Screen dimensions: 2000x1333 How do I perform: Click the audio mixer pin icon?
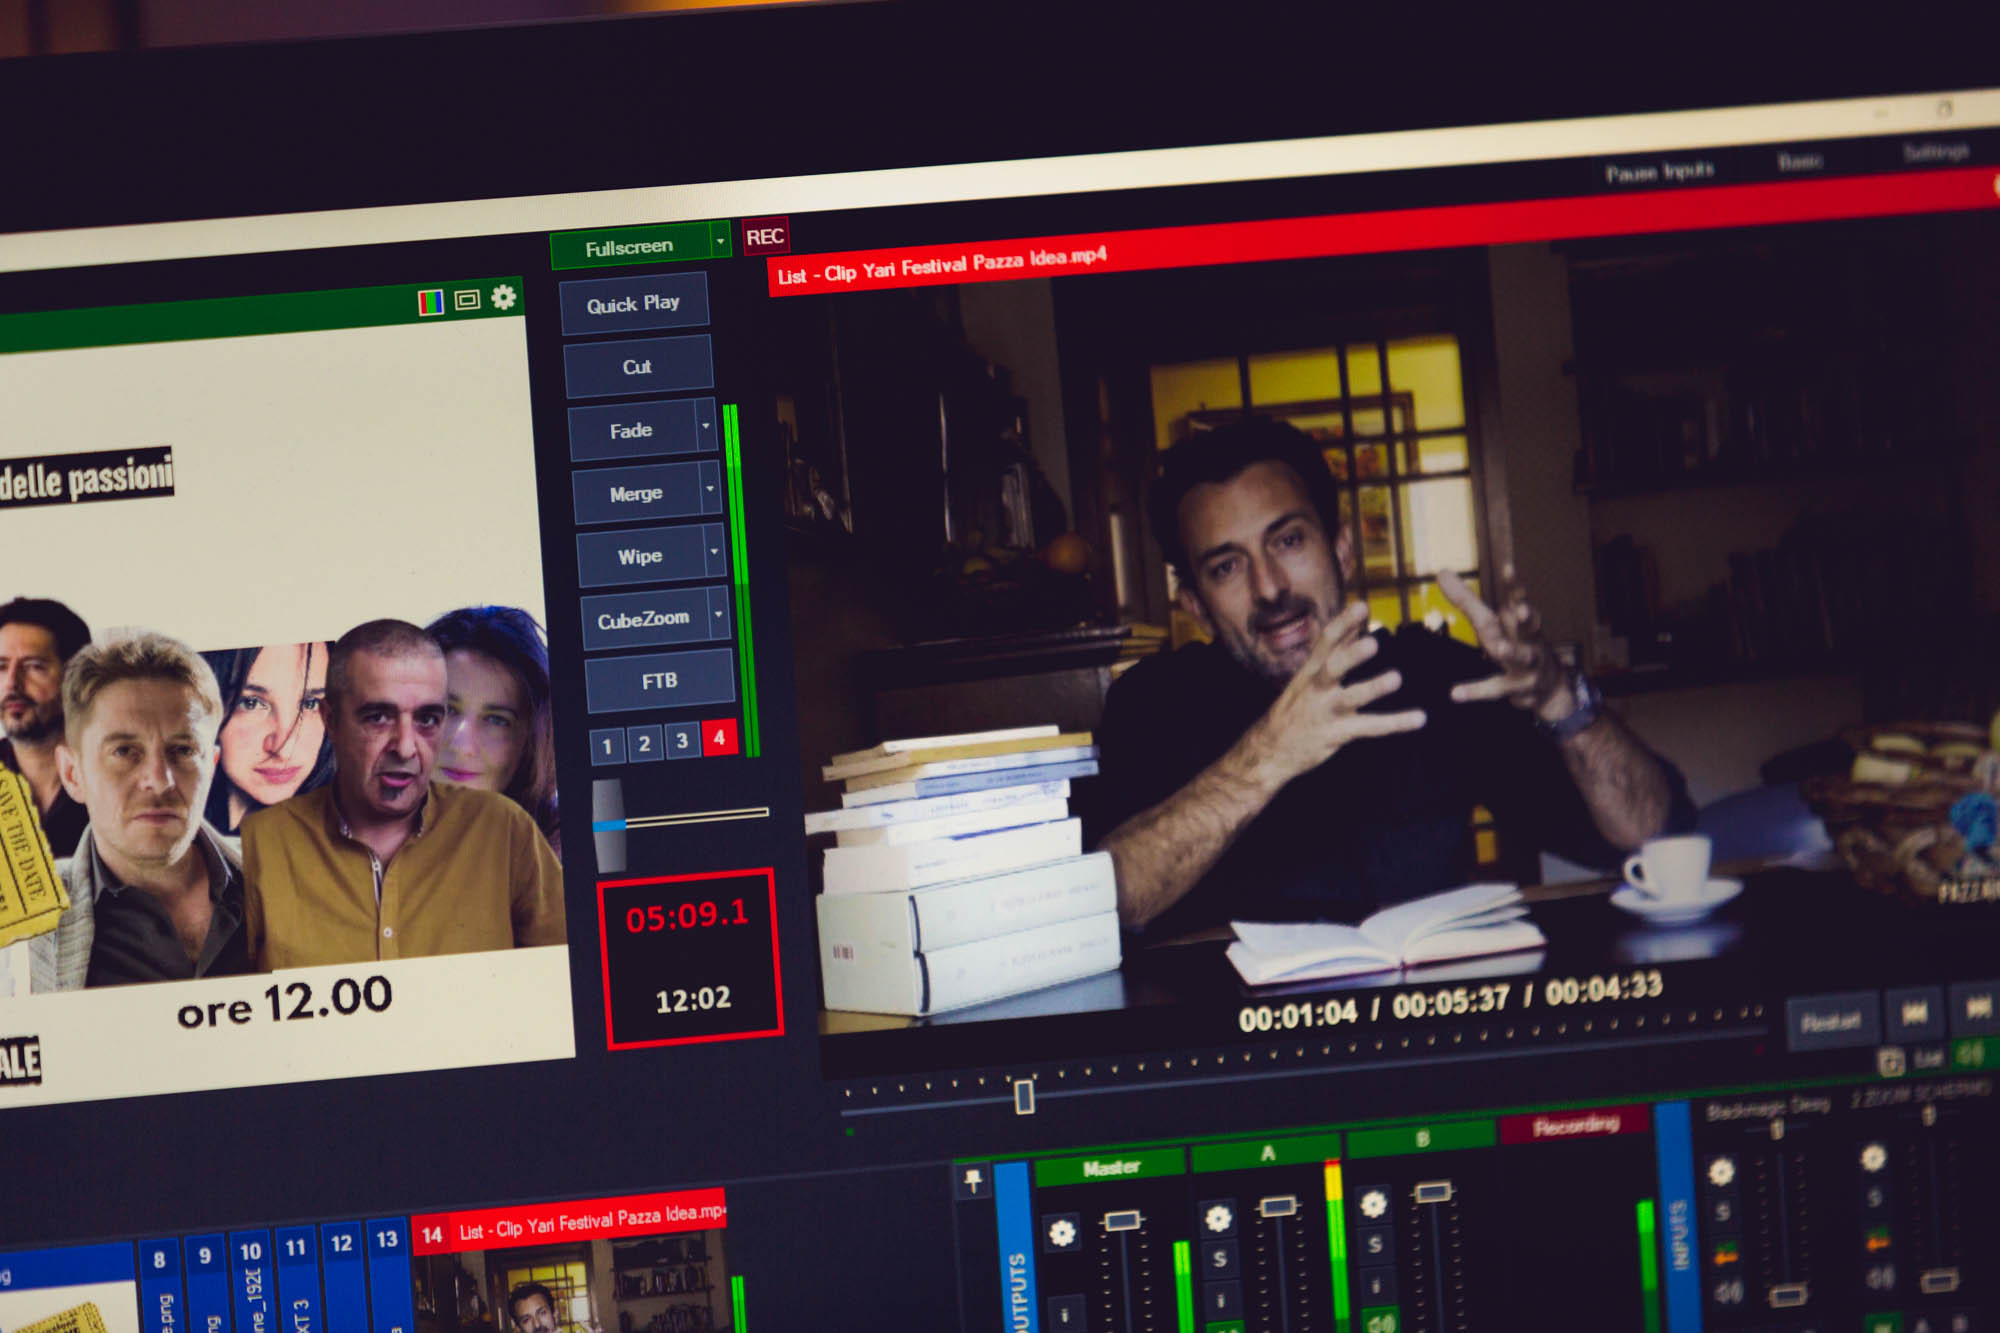tap(972, 1182)
